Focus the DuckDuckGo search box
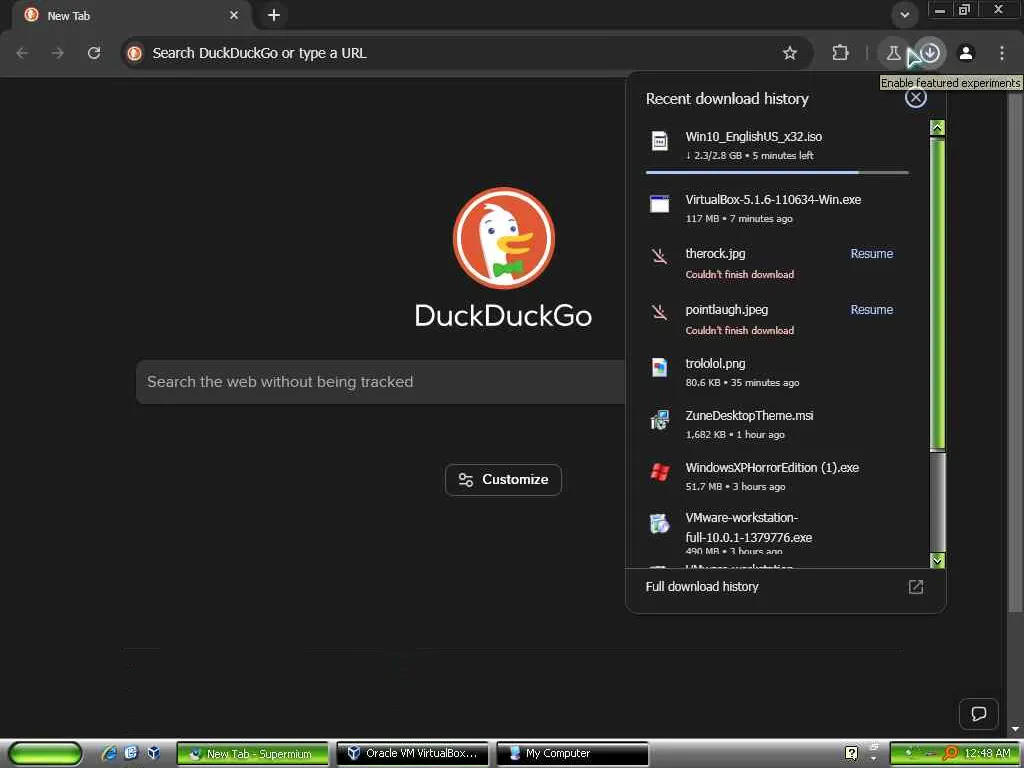The height and width of the screenshot is (768, 1024). (x=381, y=382)
